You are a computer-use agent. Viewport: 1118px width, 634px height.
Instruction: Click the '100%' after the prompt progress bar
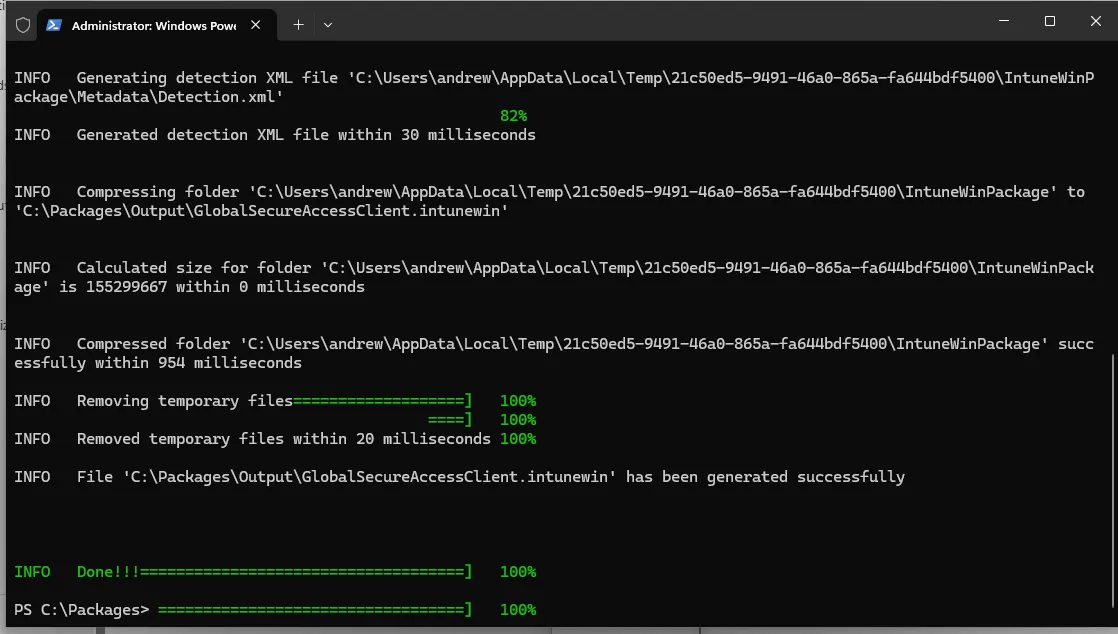(x=518, y=610)
